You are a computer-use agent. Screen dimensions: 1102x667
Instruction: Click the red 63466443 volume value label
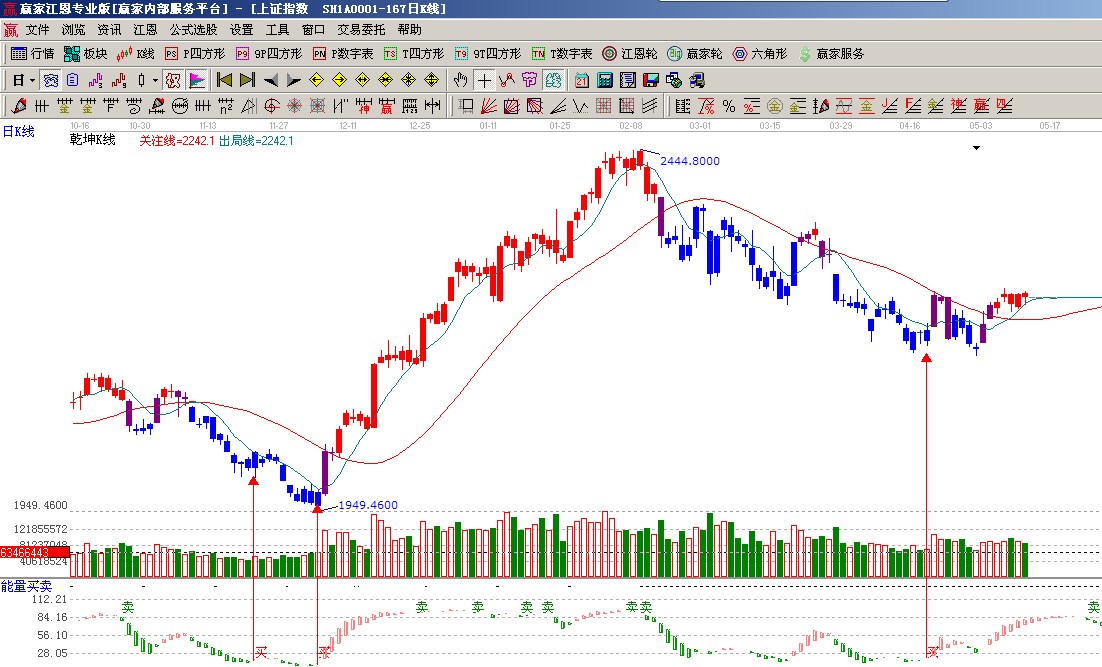tap(26, 552)
